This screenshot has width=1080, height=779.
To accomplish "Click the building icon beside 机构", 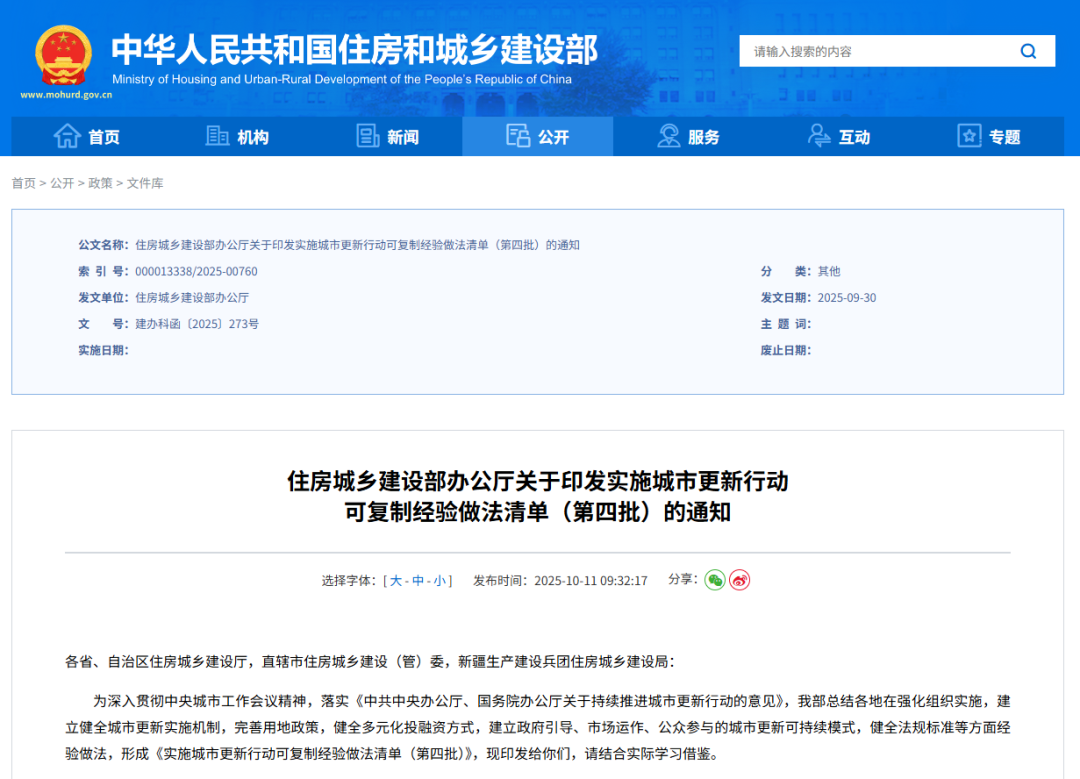I will click(217, 136).
